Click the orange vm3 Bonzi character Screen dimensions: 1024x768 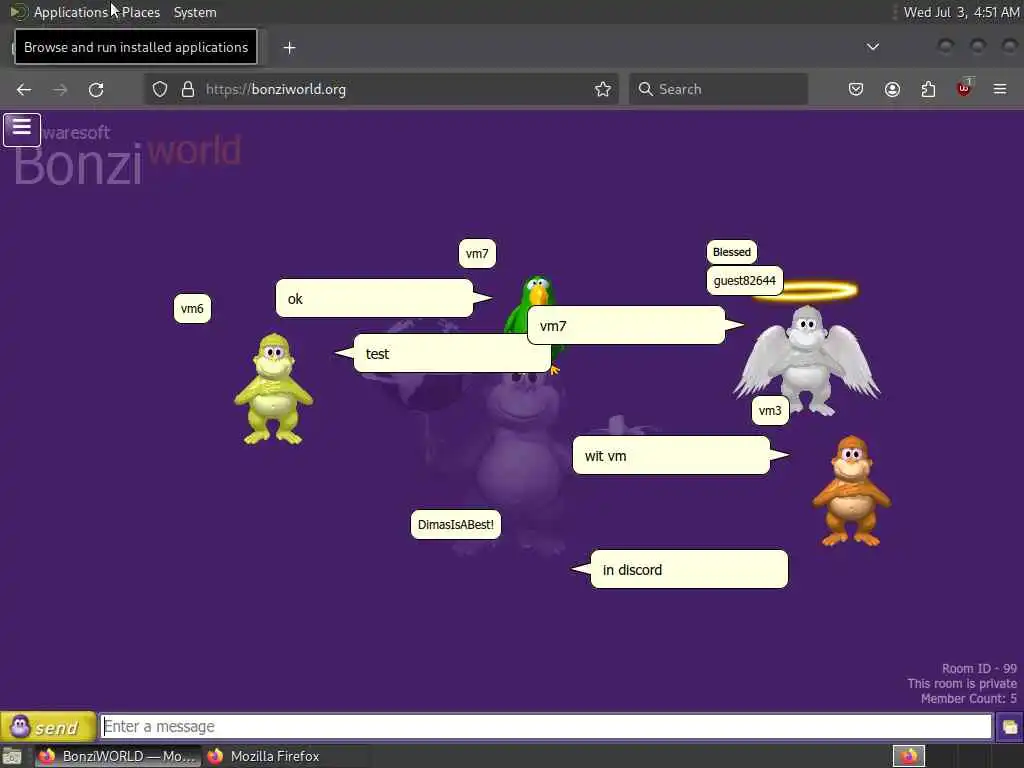852,491
